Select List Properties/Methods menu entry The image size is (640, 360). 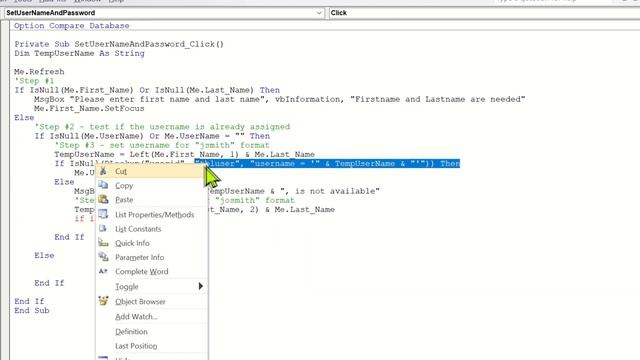(x=151, y=215)
